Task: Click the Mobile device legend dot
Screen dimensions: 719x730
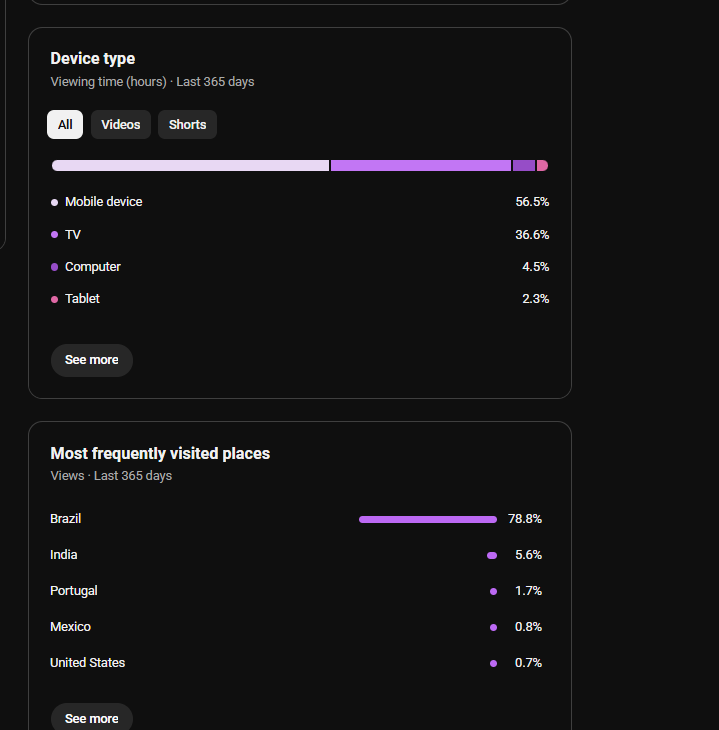Action: [x=54, y=202]
